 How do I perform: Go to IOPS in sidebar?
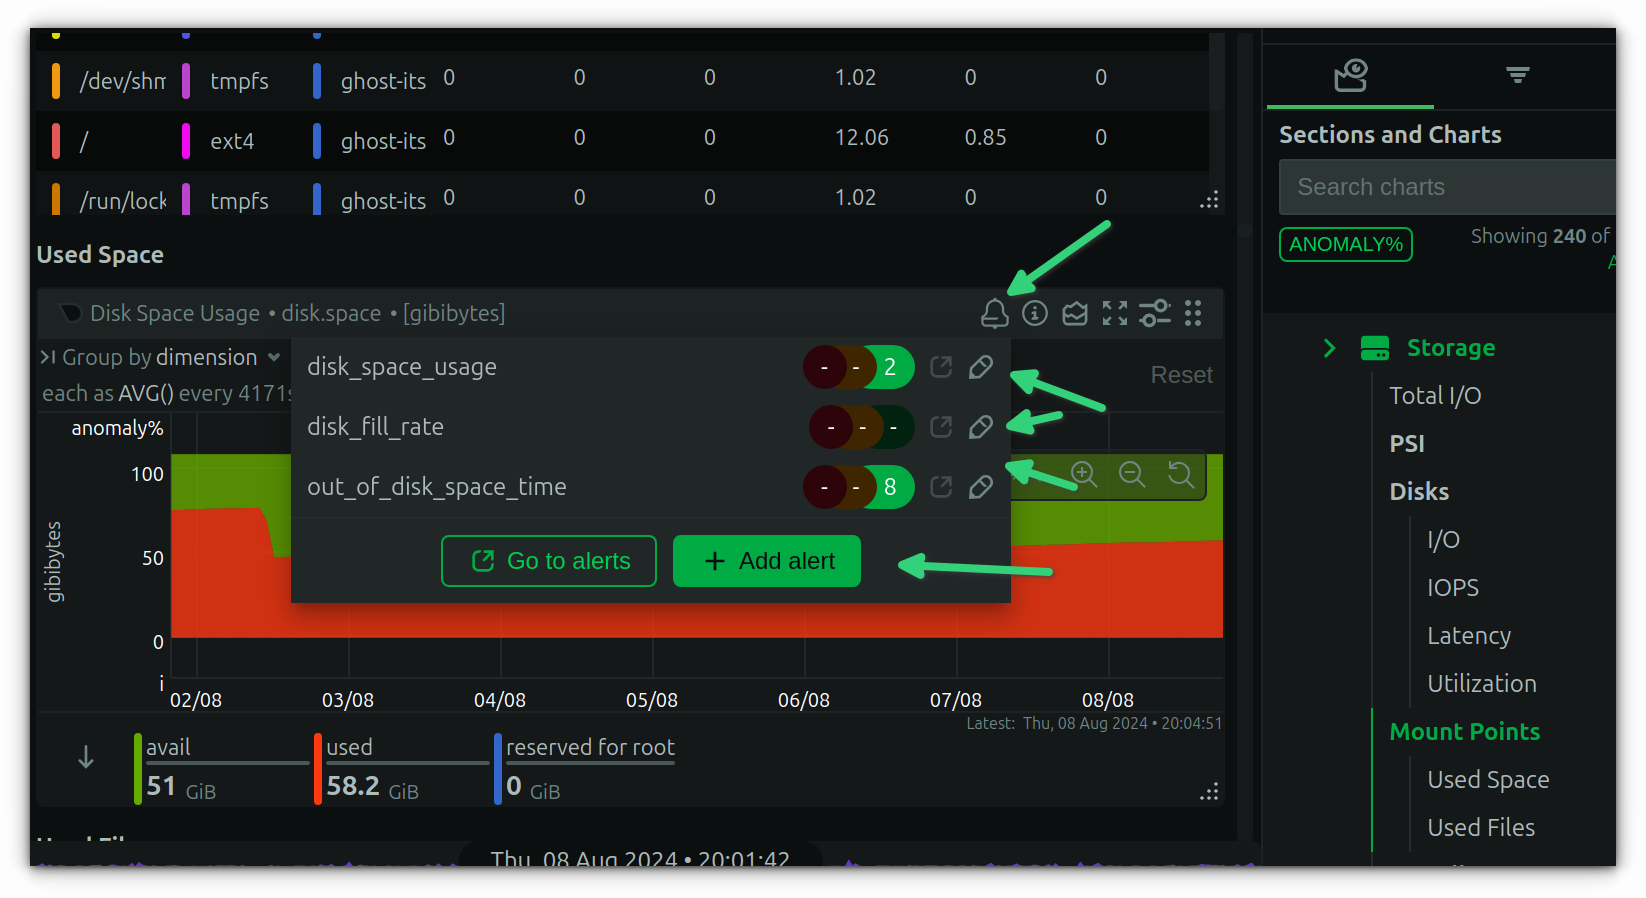1453,588
